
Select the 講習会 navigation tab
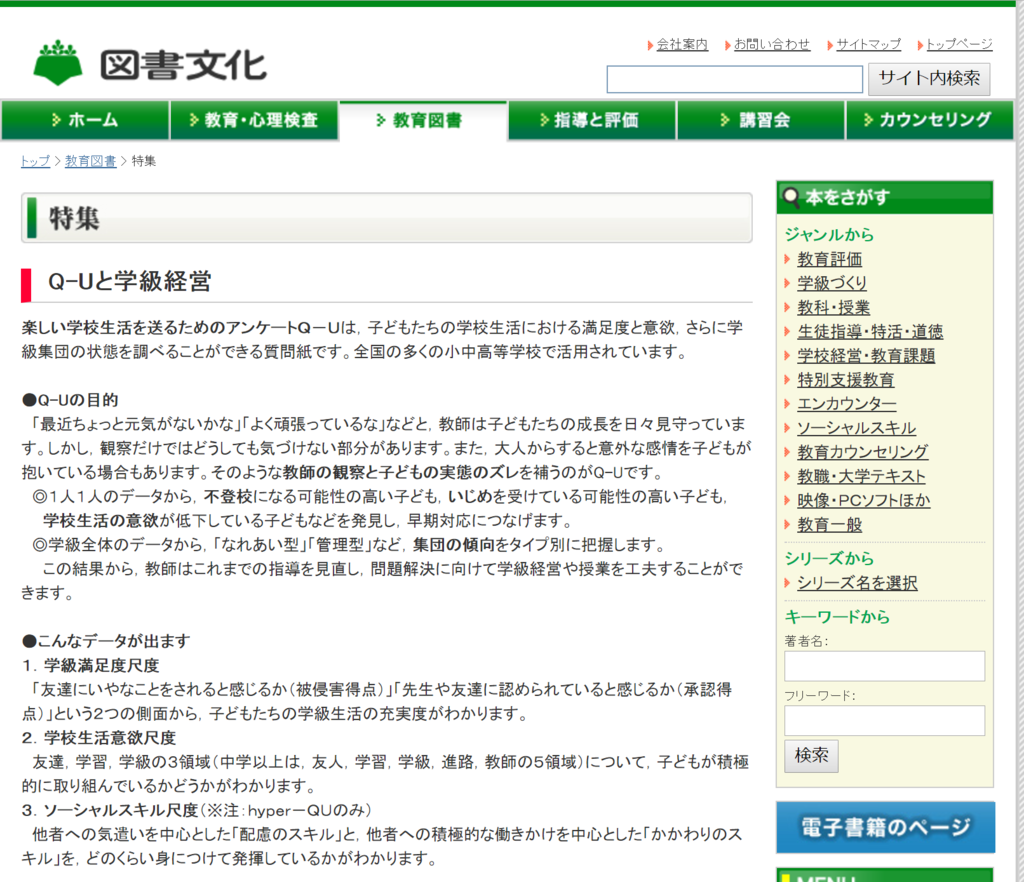point(761,120)
